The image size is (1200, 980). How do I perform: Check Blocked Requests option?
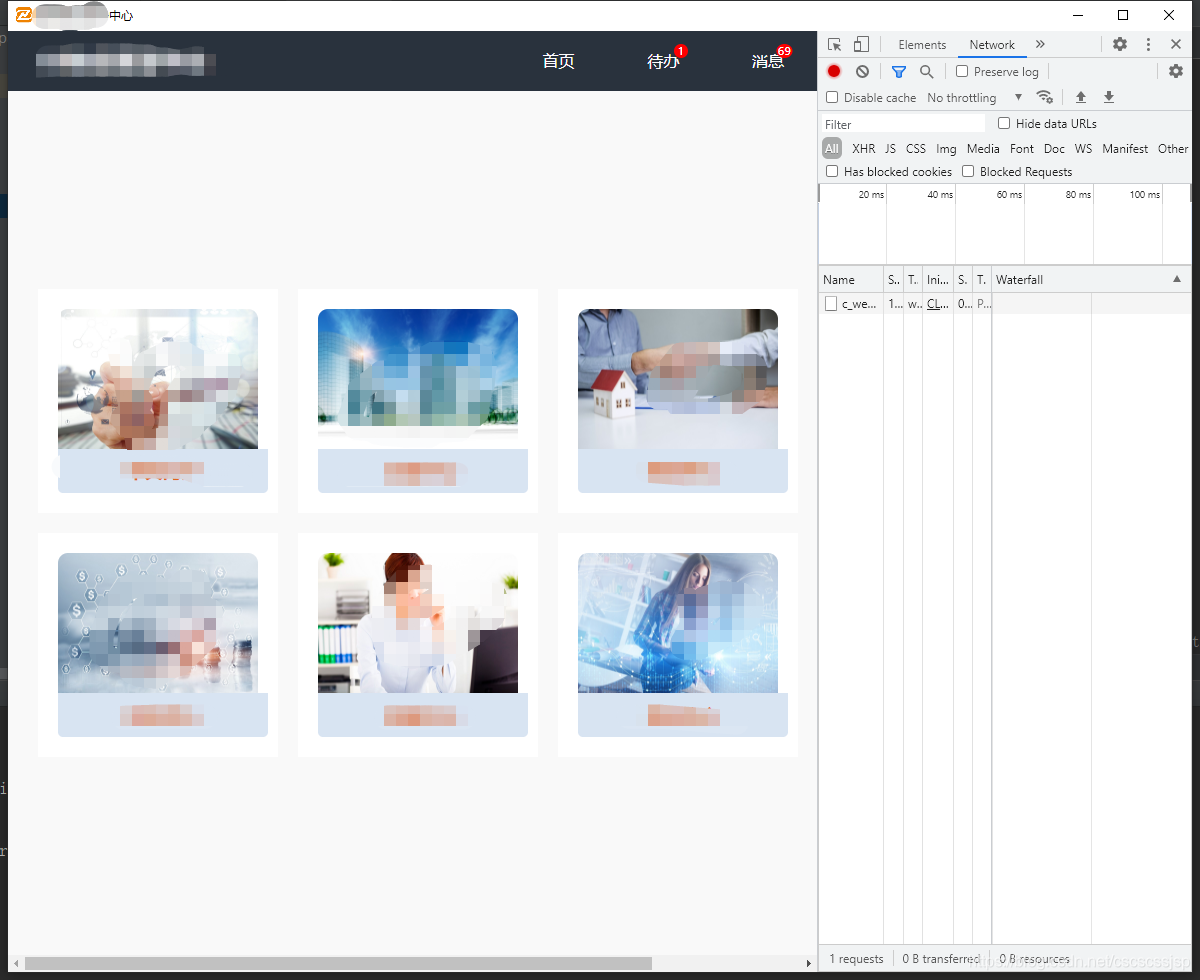[x=968, y=171]
